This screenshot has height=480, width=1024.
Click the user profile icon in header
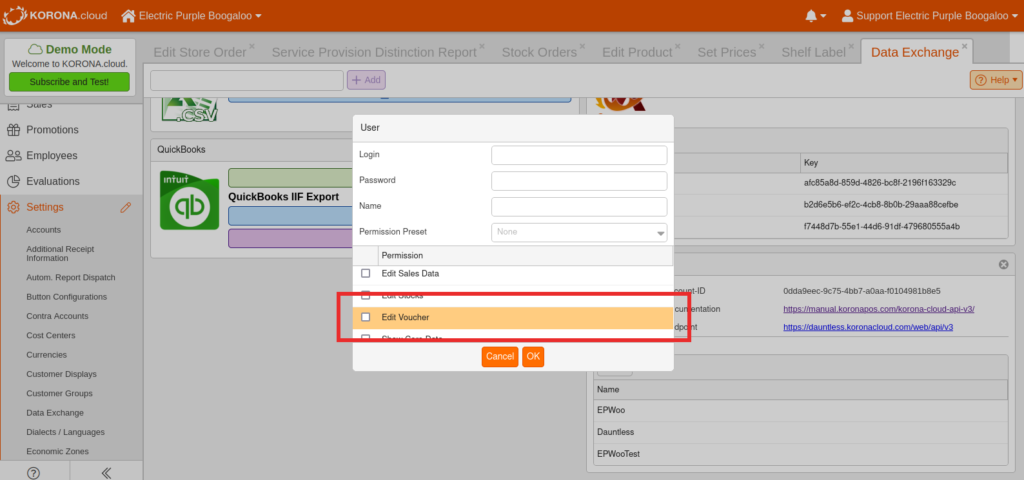coord(847,15)
